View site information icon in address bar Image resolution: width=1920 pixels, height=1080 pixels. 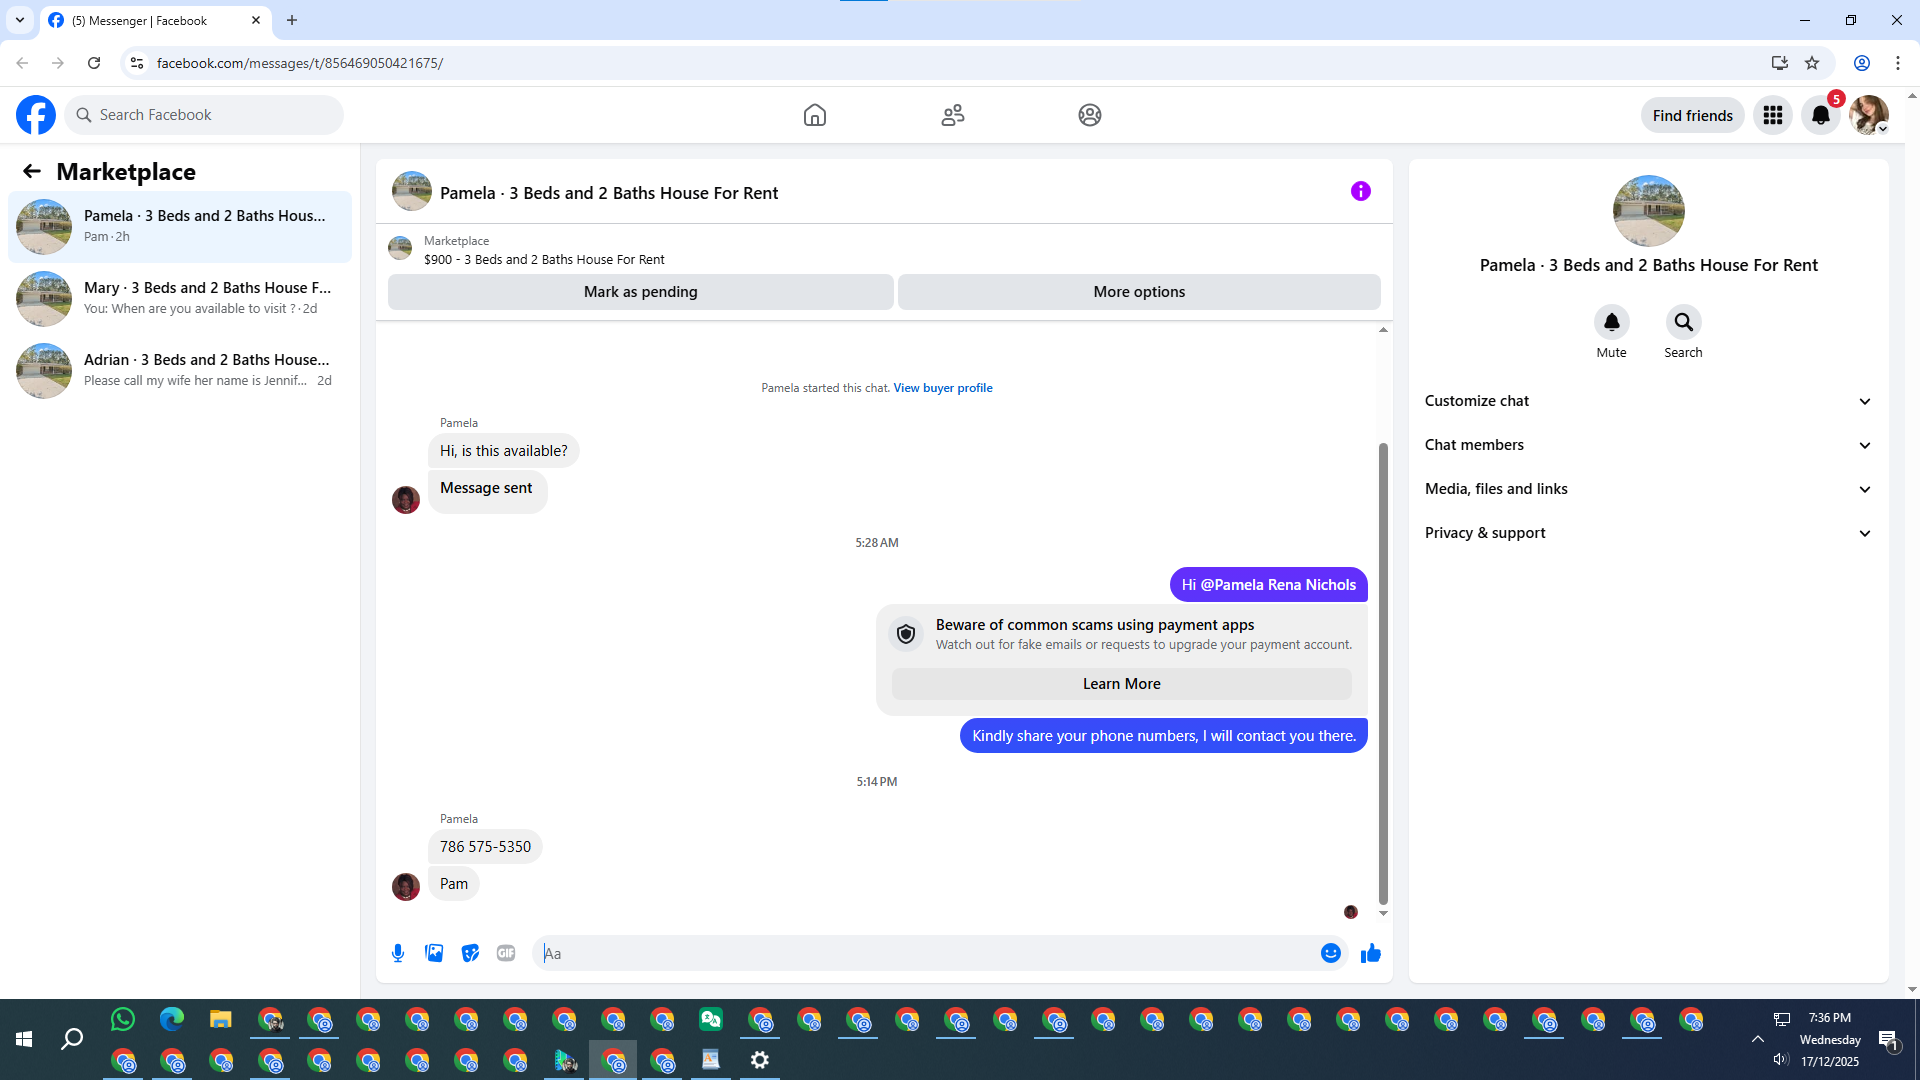click(137, 63)
